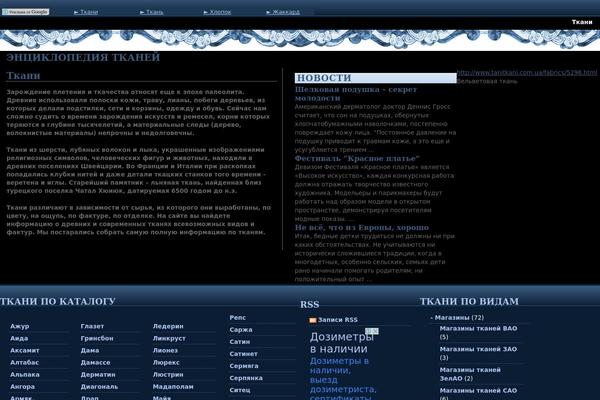Open 'Диагональ' in fabric catalog
Image resolution: width=600 pixels, height=400 pixels.
tap(99, 387)
